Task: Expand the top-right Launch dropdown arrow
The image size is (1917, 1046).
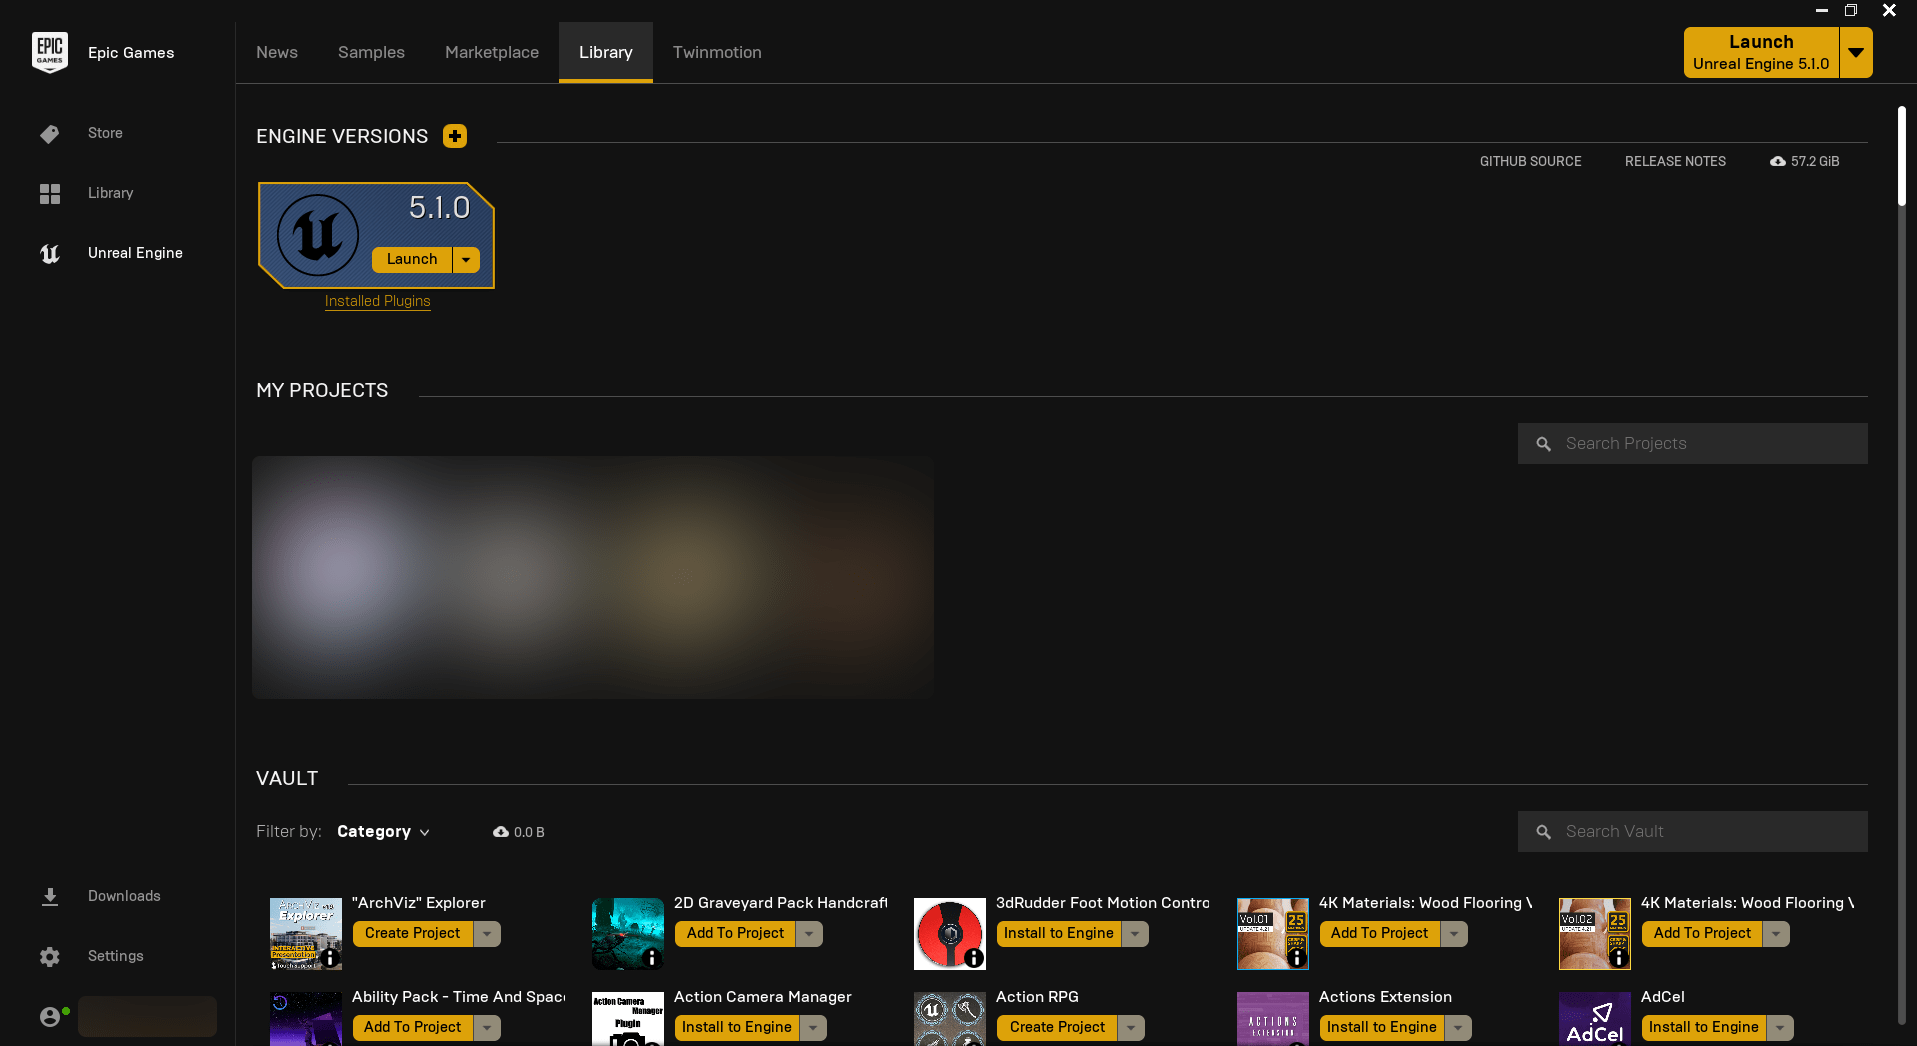Action: pos(1856,52)
